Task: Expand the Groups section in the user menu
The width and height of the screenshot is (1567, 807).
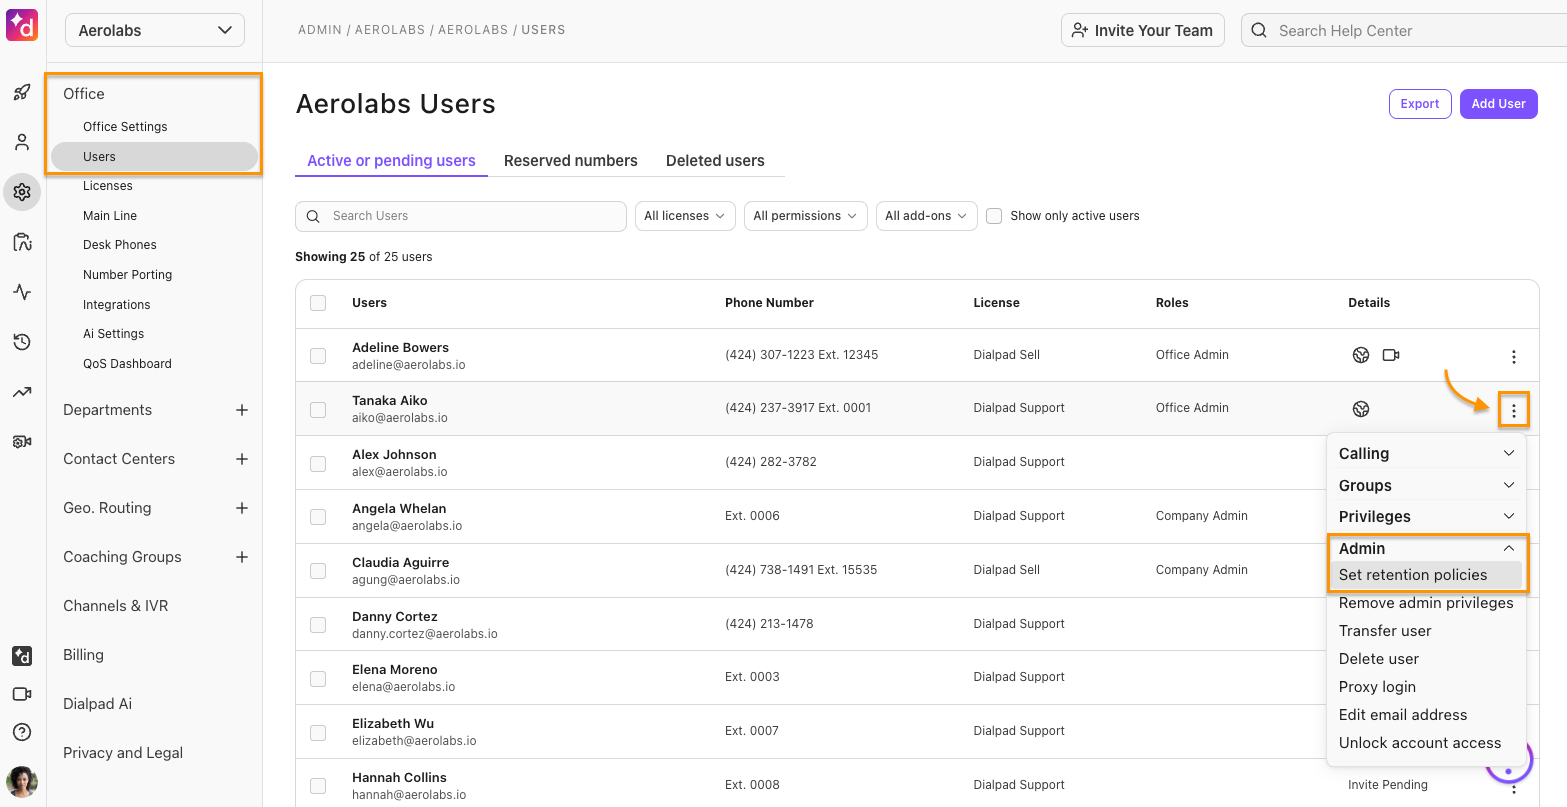Action: pos(1427,485)
